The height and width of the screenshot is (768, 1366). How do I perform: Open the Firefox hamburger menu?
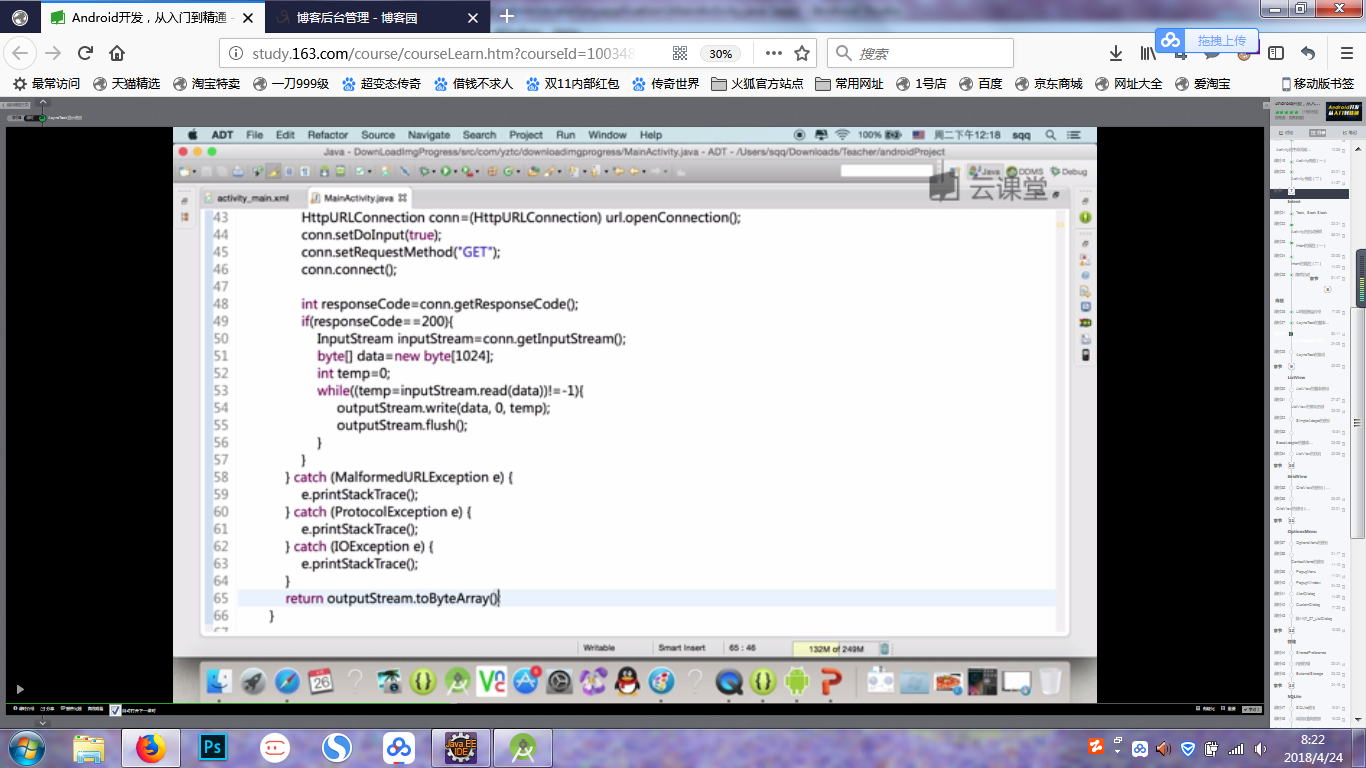coord(1346,54)
